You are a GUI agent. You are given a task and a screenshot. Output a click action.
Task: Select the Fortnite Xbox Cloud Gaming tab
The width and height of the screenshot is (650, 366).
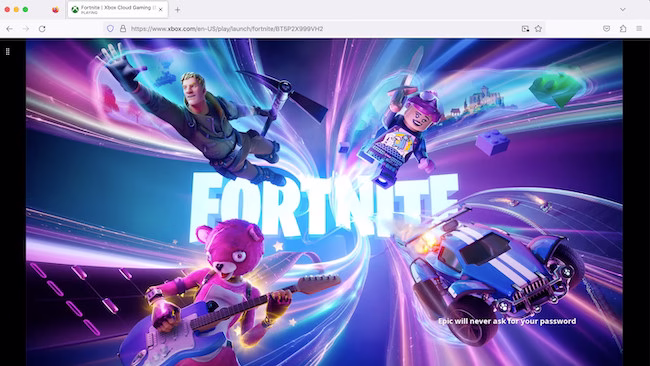click(x=118, y=10)
